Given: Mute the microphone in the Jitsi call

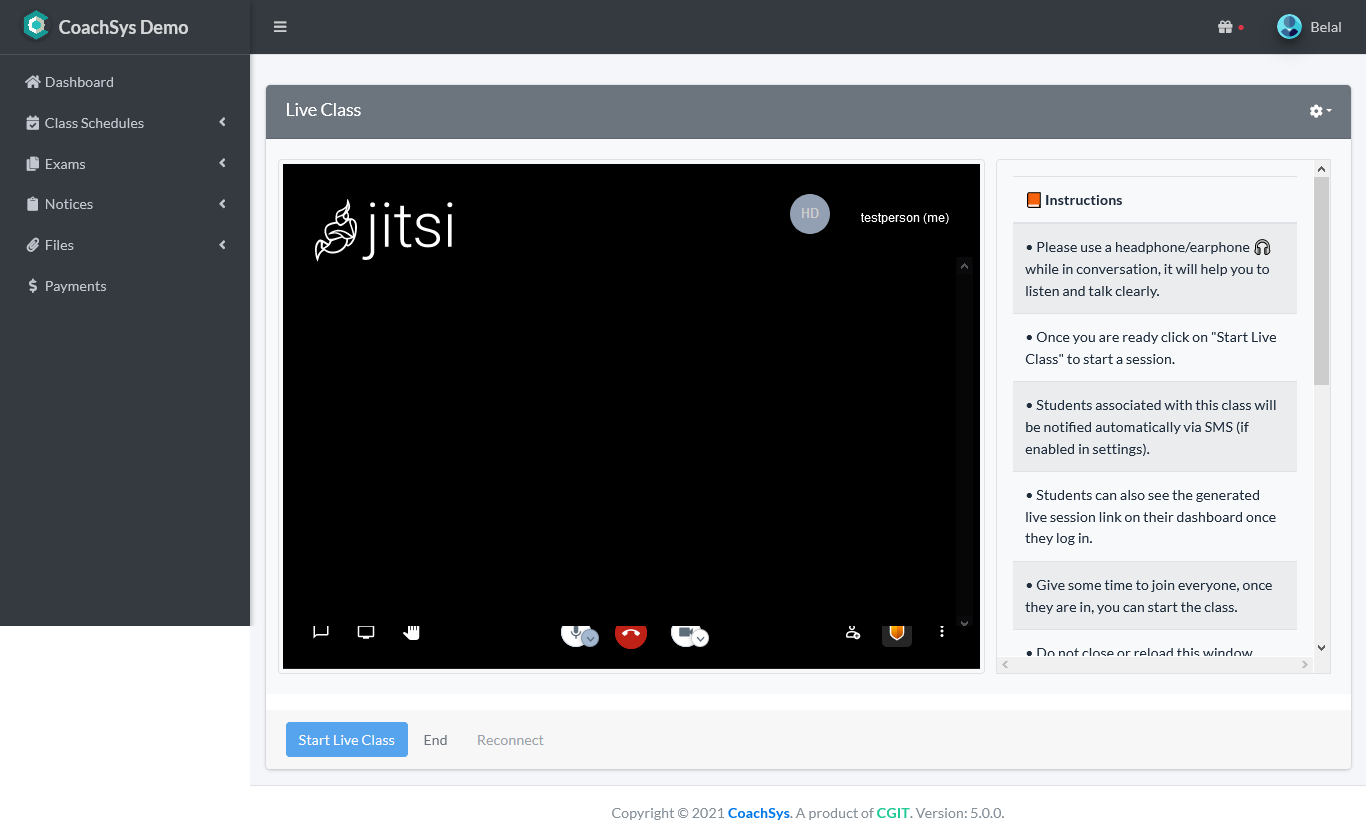Looking at the screenshot, I should coord(574,633).
